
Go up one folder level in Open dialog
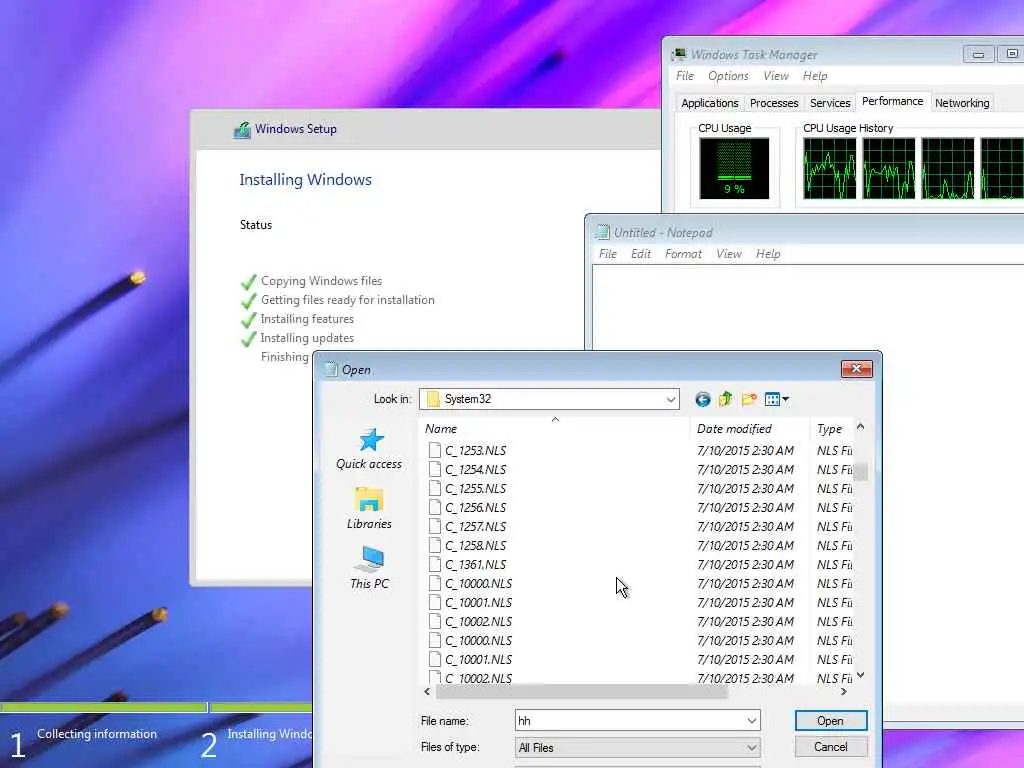[x=726, y=399]
